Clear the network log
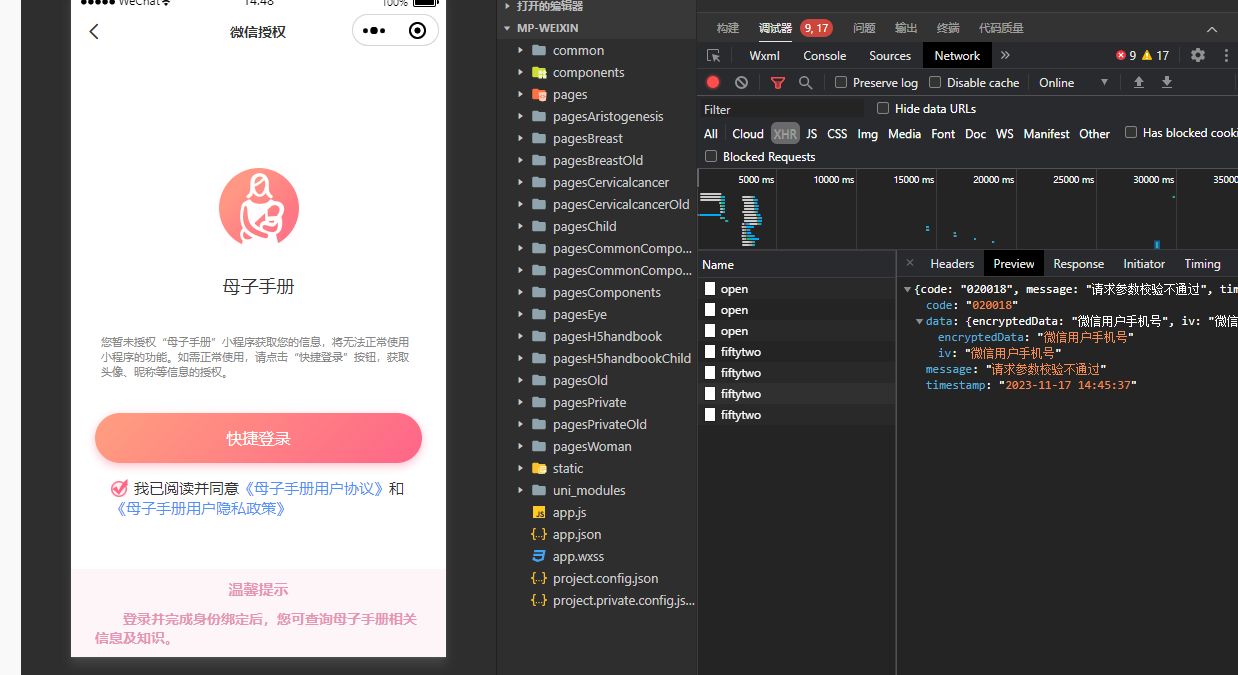 pyautogui.click(x=741, y=83)
